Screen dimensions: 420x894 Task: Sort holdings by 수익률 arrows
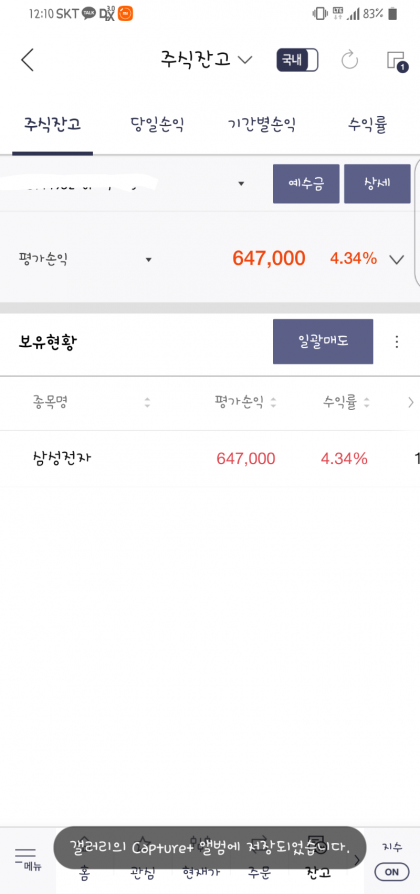click(x=366, y=403)
